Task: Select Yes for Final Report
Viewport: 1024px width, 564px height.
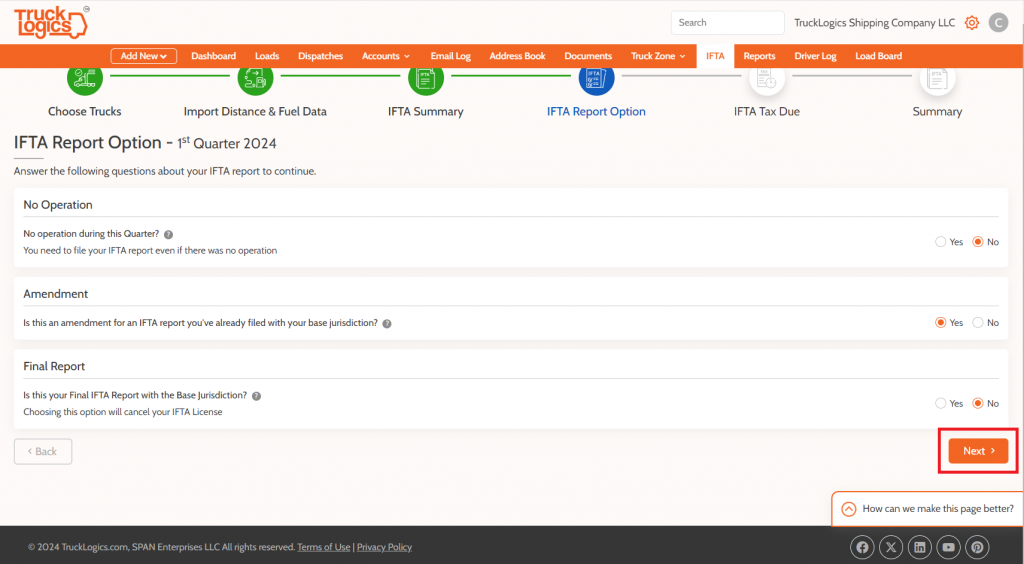Action: [x=940, y=403]
